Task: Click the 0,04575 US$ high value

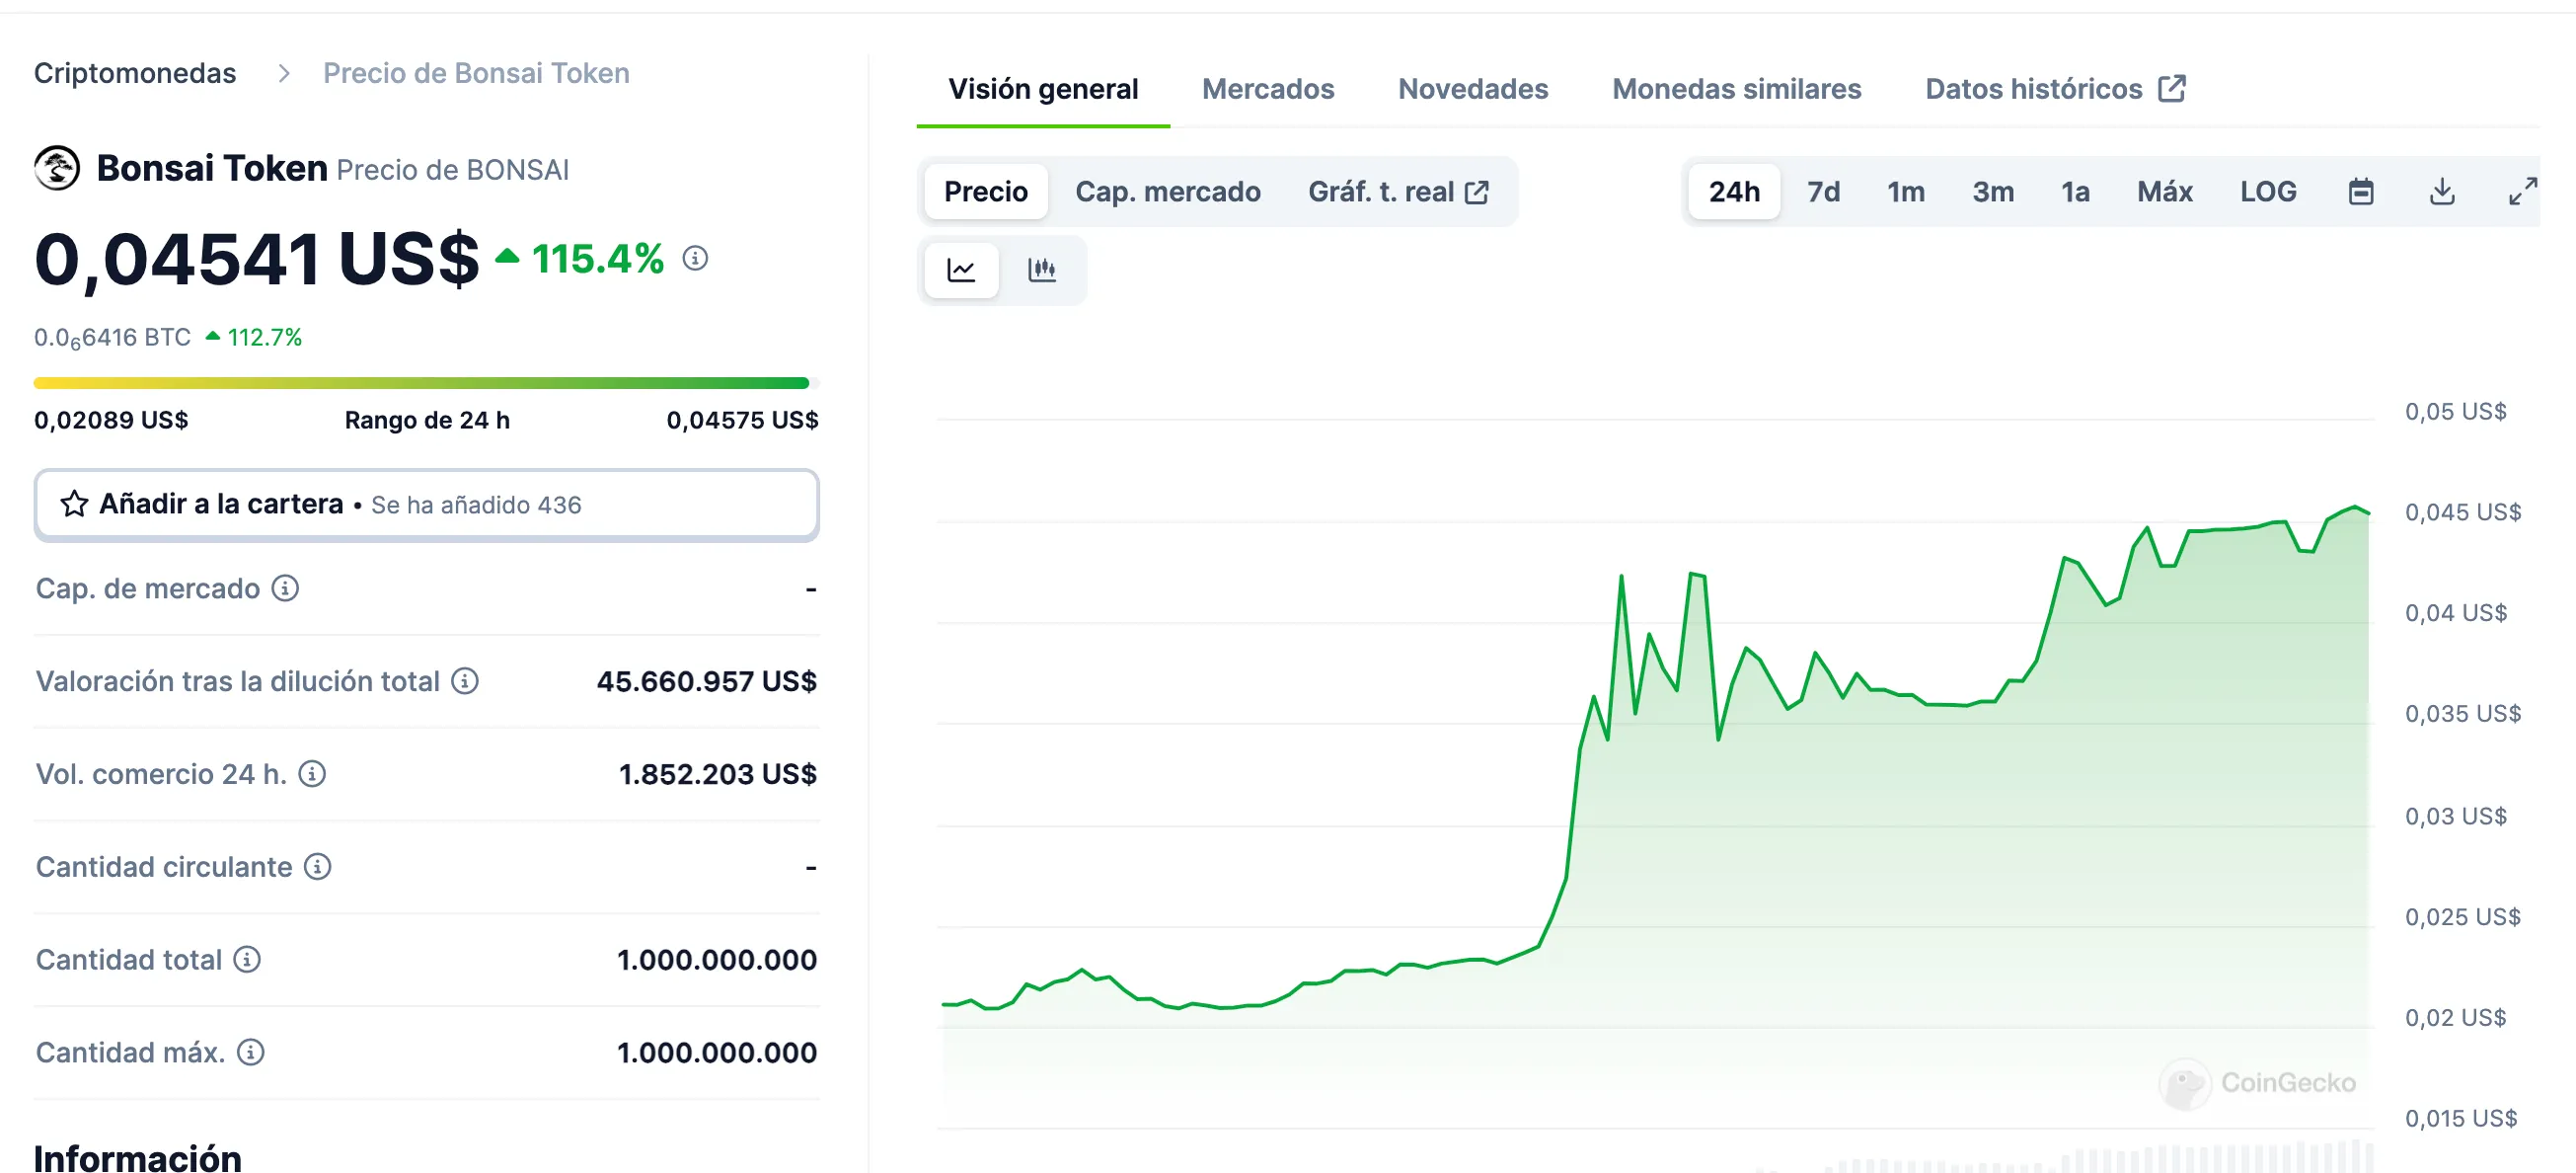Action: [x=742, y=420]
